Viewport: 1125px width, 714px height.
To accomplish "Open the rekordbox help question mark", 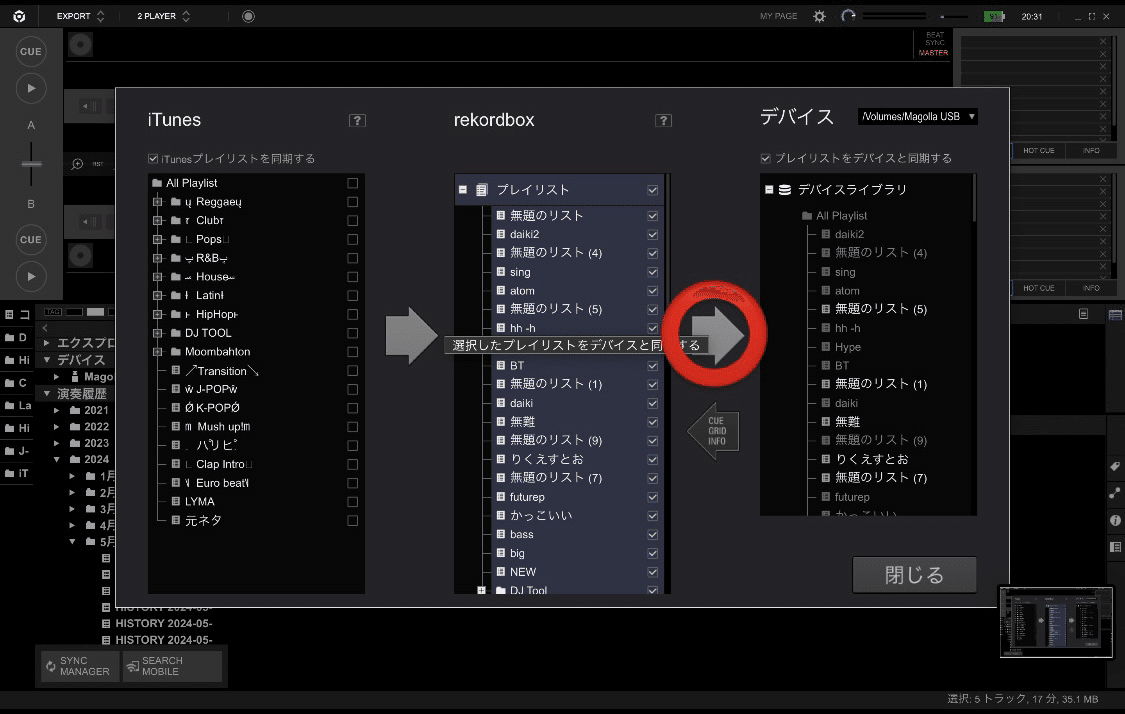I will 663,121.
